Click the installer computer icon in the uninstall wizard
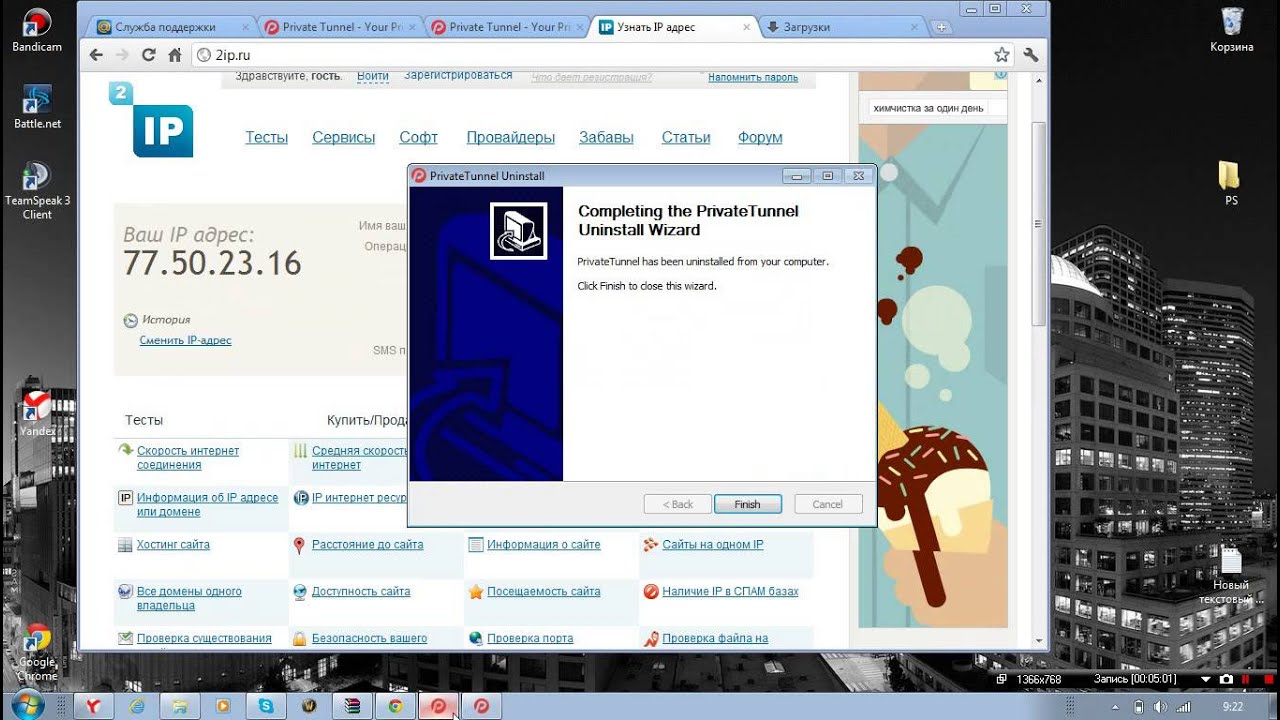Image resolution: width=1280 pixels, height=720 pixels. coord(518,231)
